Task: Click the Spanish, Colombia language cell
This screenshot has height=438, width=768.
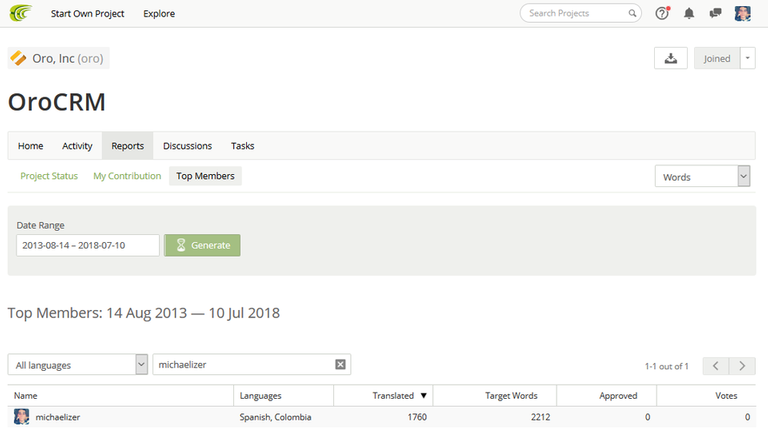Action: pyautogui.click(x=275, y=417)
